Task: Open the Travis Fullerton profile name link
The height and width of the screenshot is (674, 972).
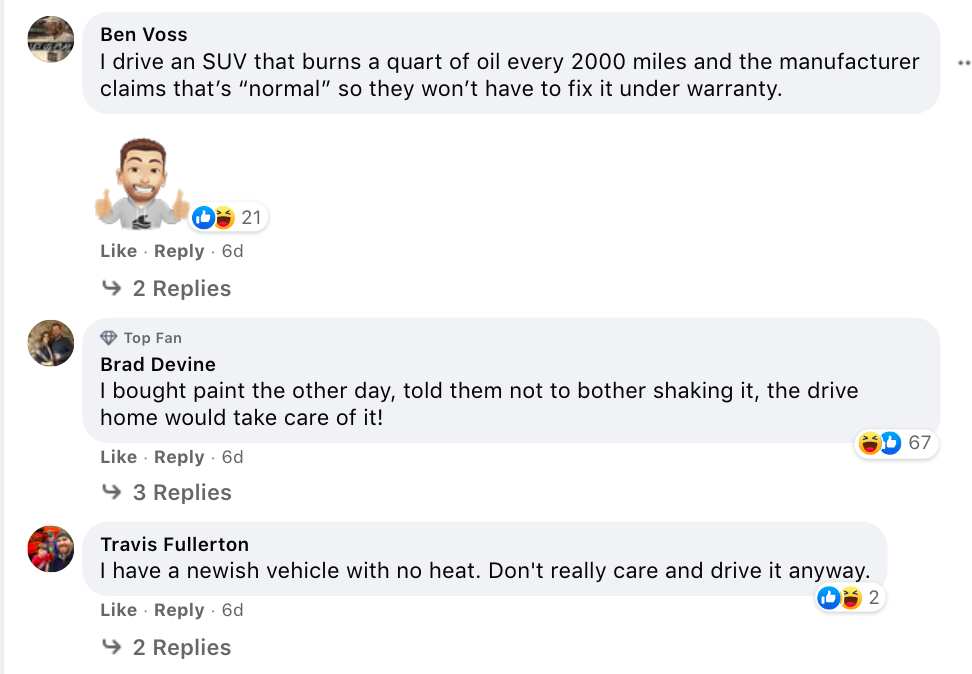Action: coord(175,545)
